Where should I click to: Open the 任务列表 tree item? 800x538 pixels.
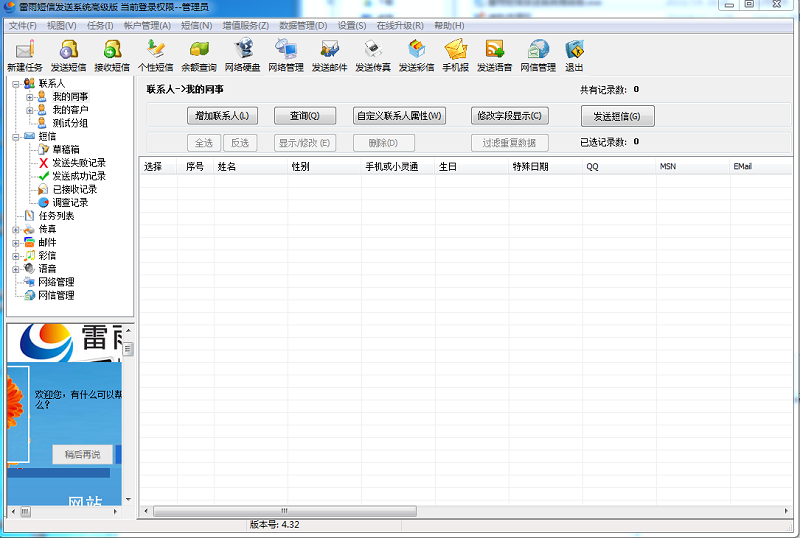click(57, 216)
